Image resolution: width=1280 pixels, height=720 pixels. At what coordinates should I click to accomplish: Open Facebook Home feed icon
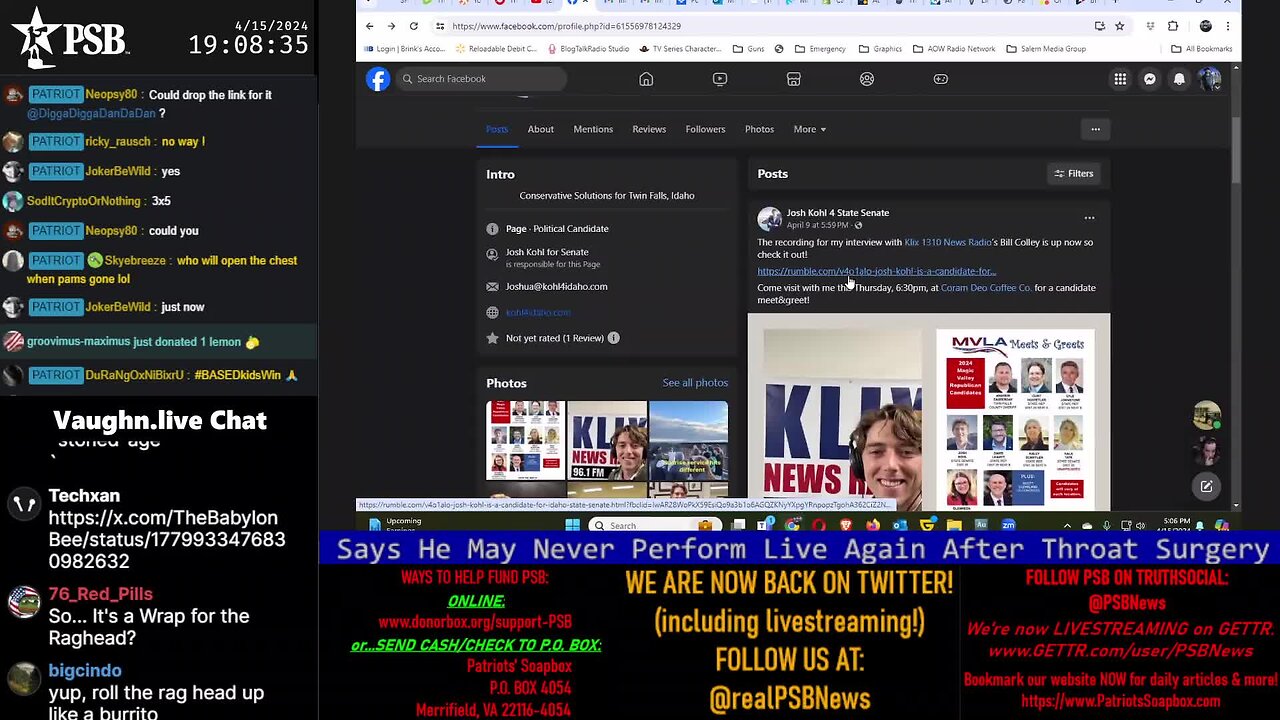point(646,79)
